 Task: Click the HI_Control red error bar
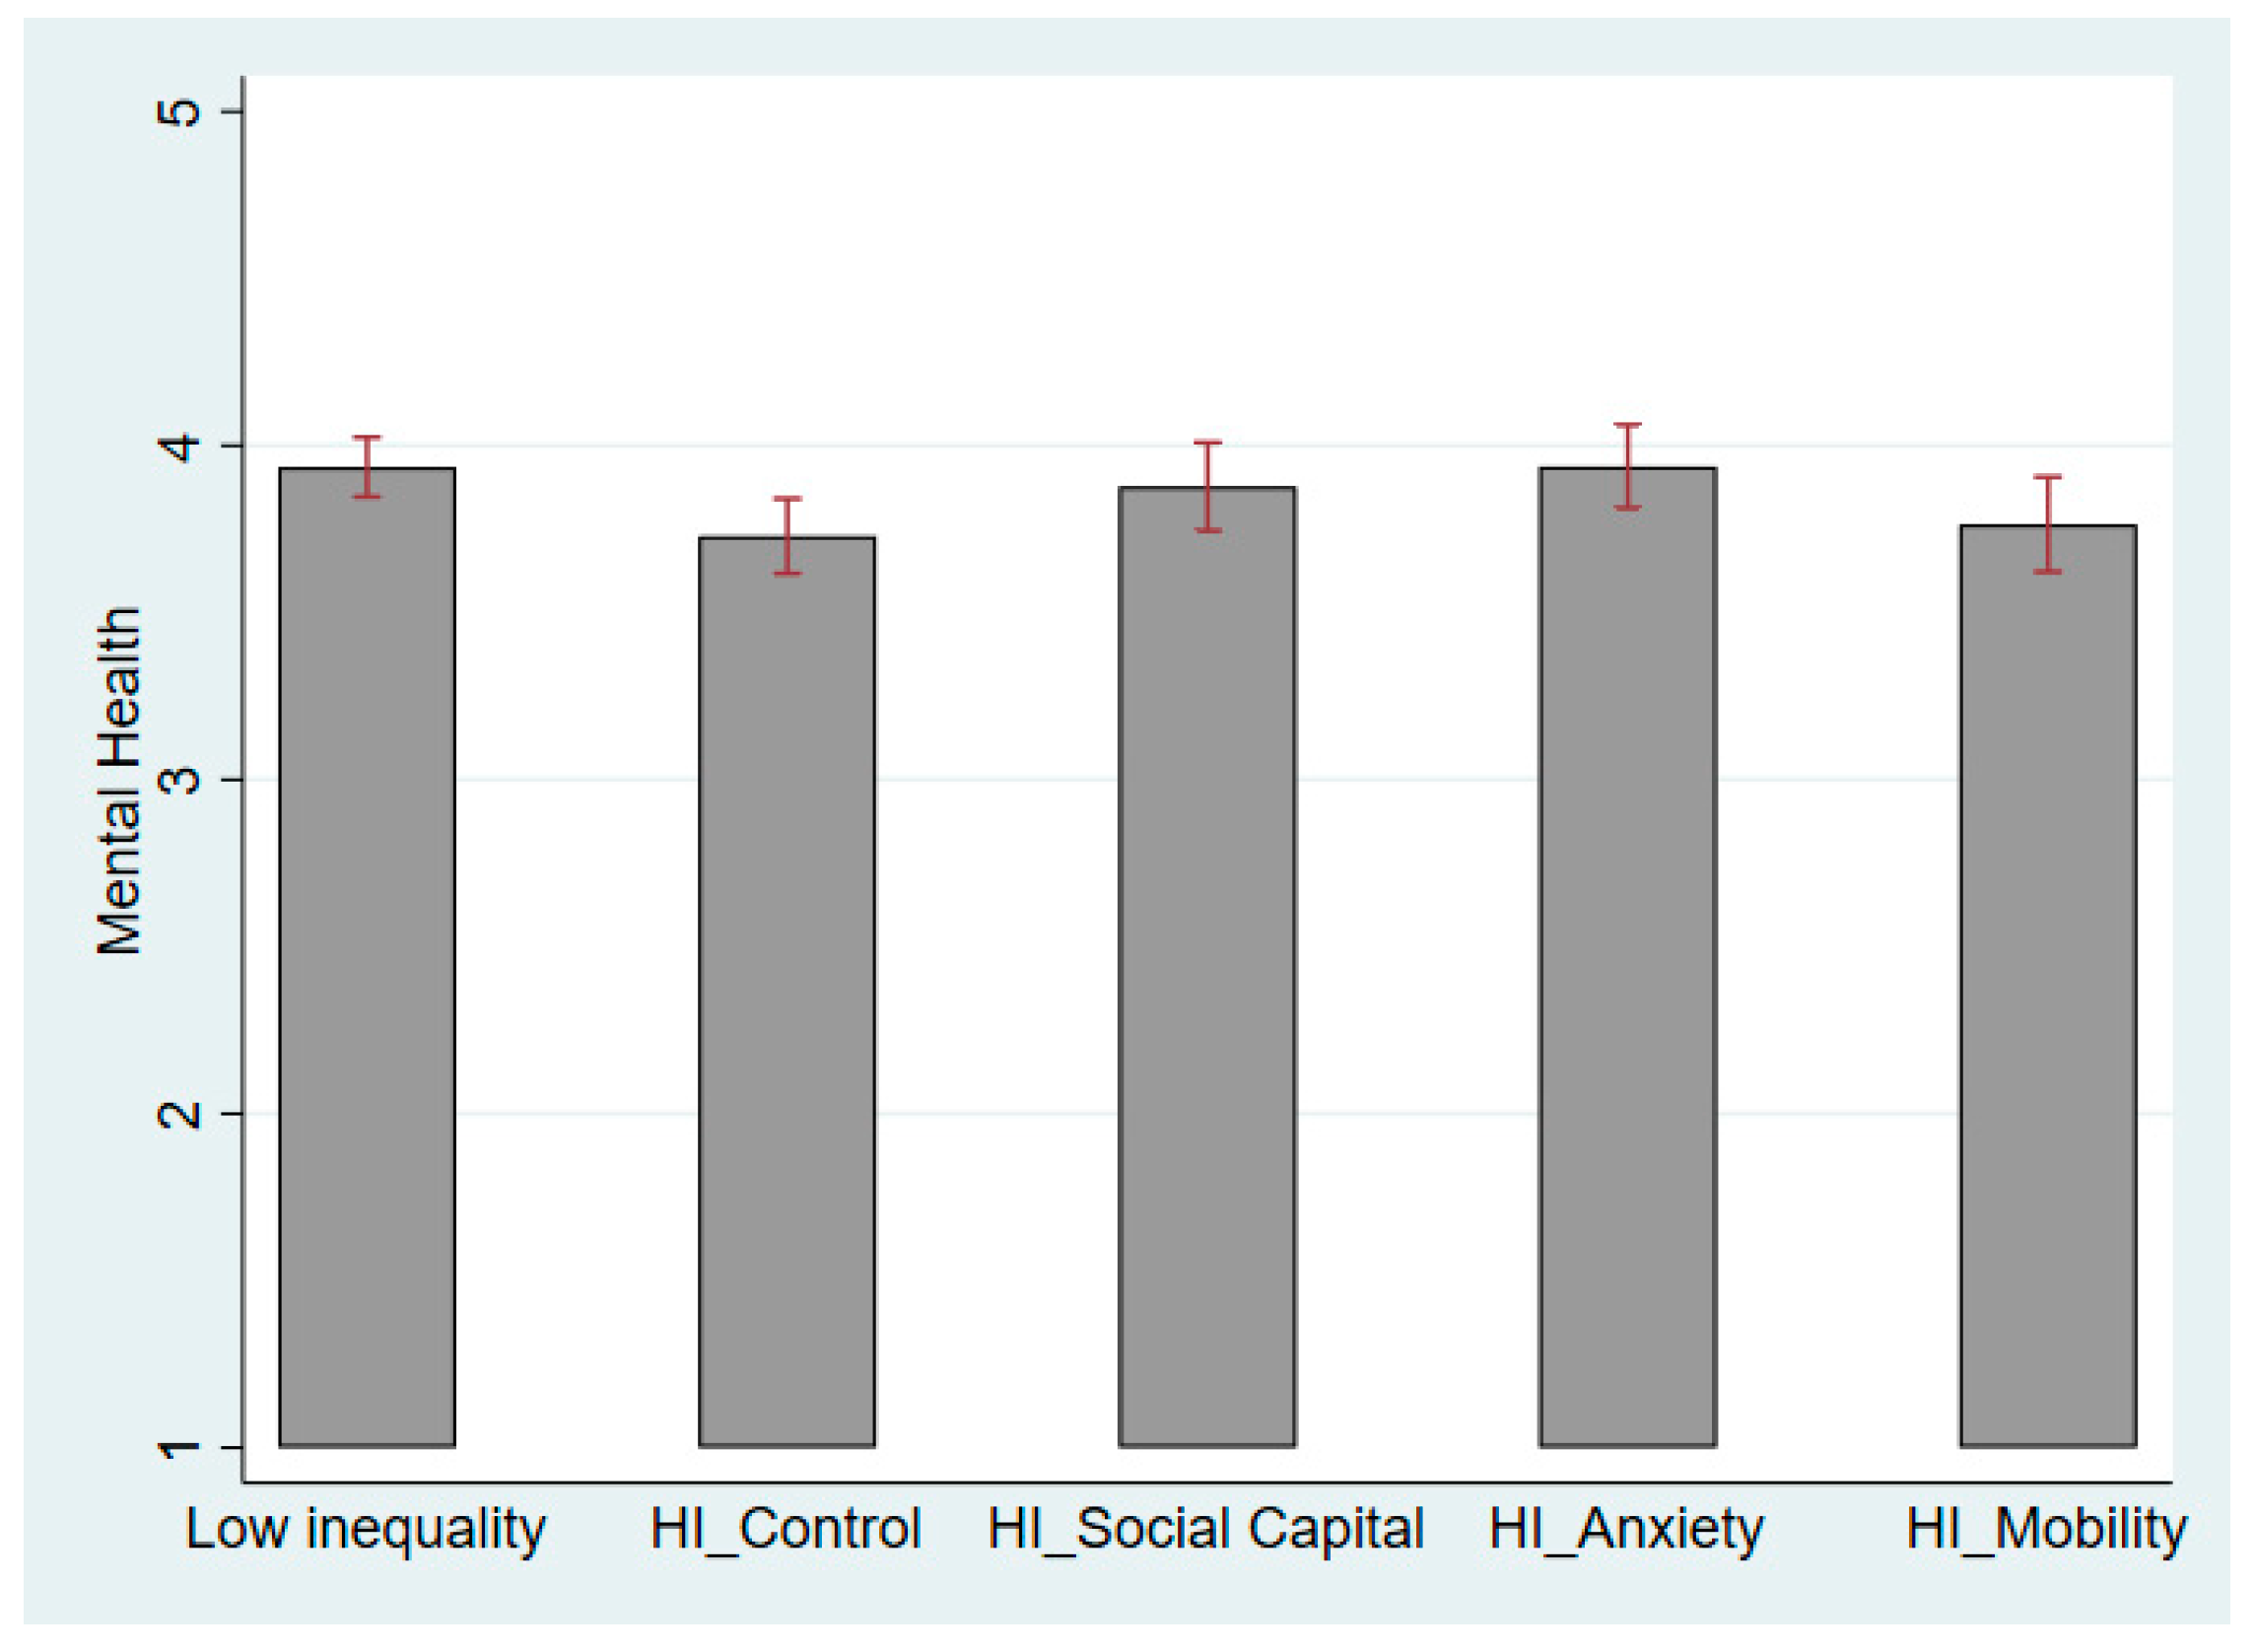[788, 536]
